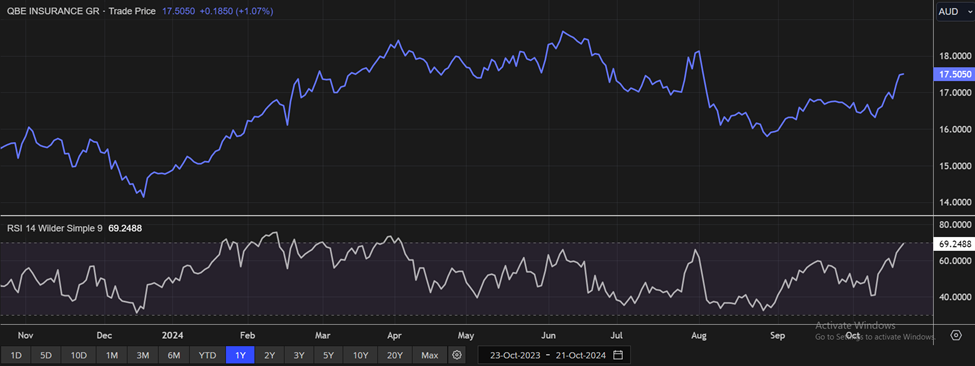The width and height of the screenshot is (975, 366).
Task: Choose the YTD range
Action: 207,355
